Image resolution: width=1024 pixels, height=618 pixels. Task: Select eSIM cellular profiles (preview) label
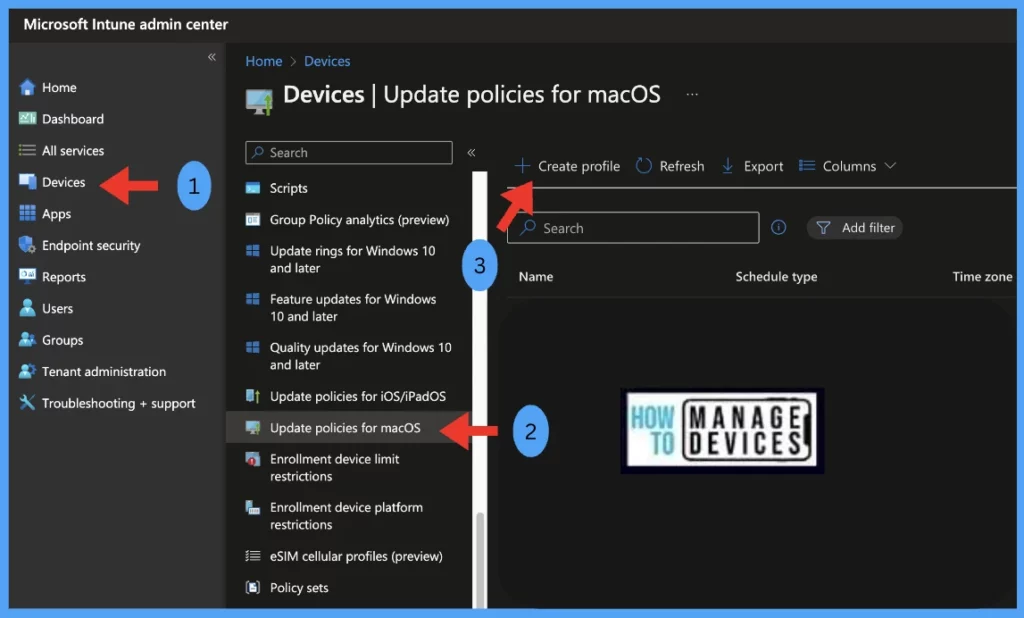coord(356,556)
